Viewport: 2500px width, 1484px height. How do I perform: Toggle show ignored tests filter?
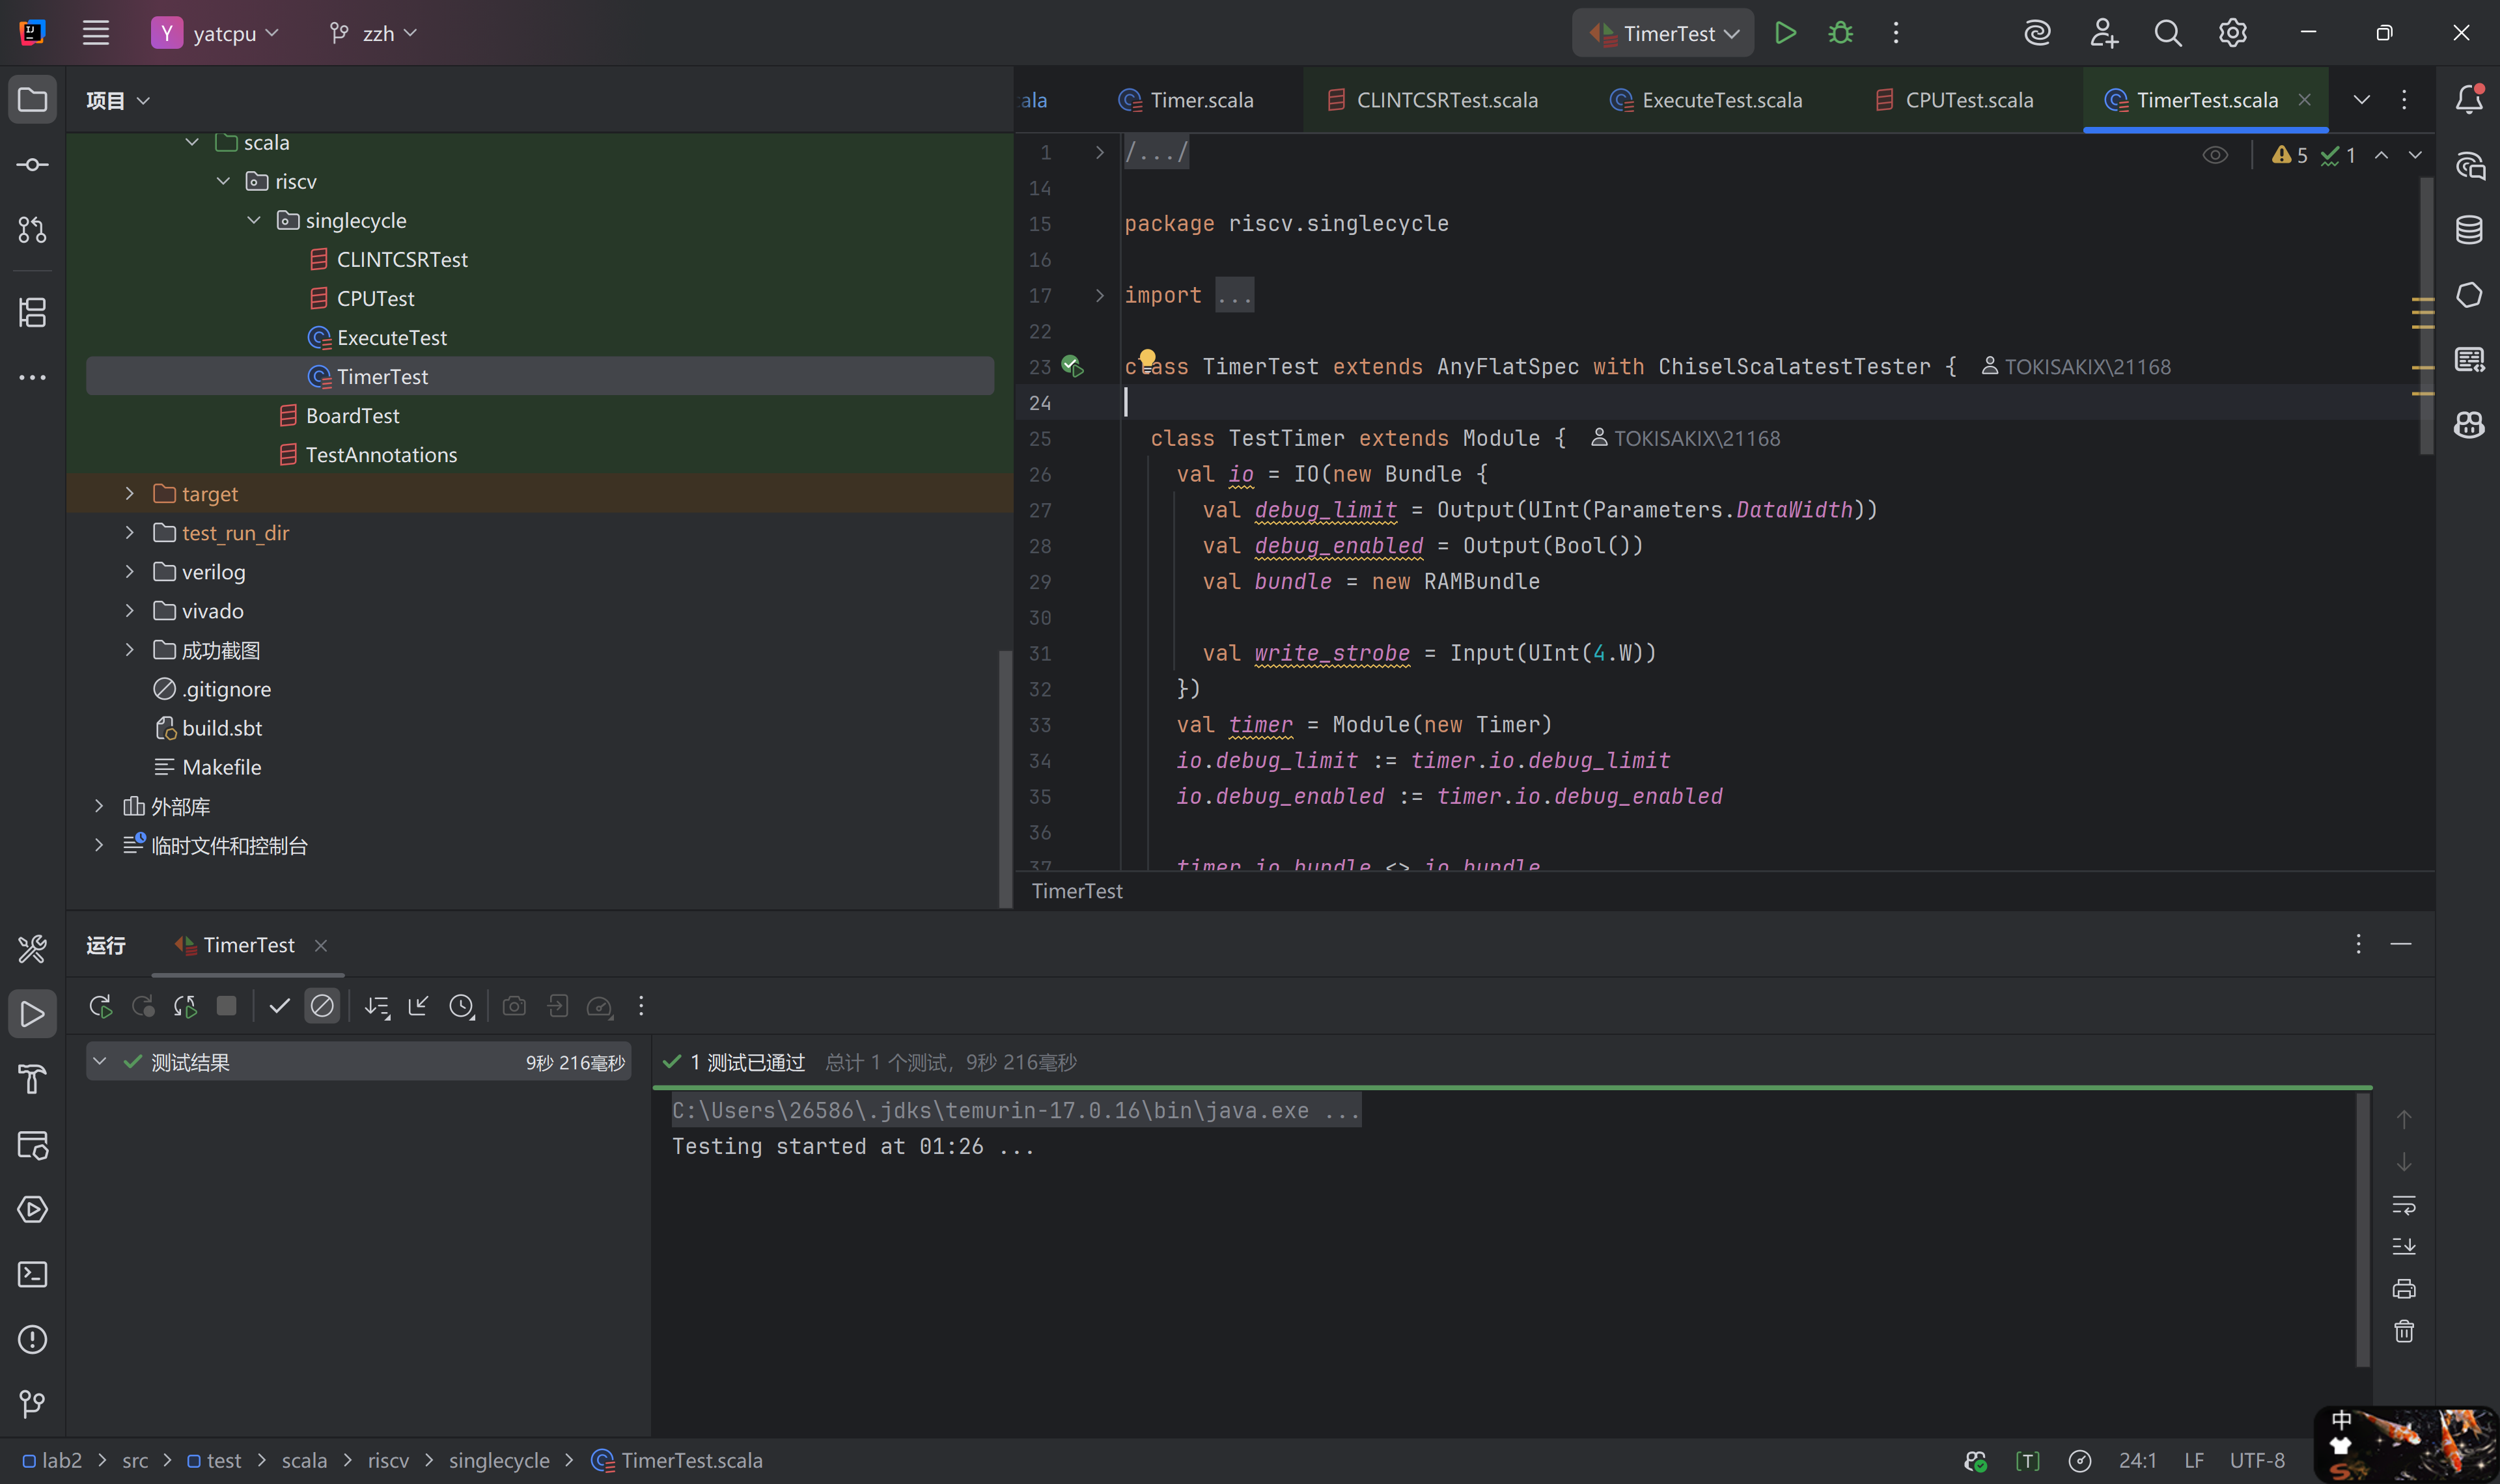322,1006
